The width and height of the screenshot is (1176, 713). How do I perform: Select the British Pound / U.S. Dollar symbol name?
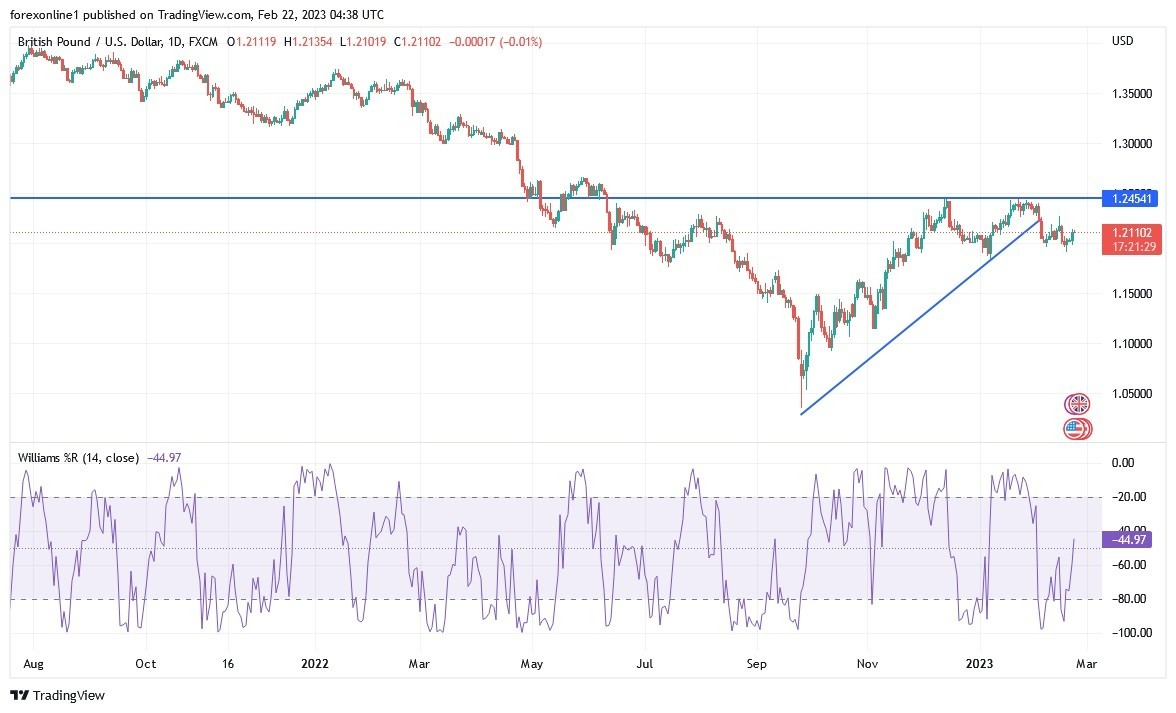[x=90, y=42]
